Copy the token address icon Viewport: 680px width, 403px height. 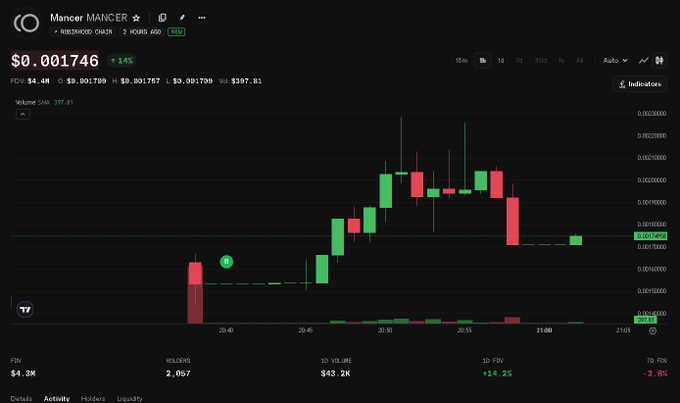tap(162, 18)
